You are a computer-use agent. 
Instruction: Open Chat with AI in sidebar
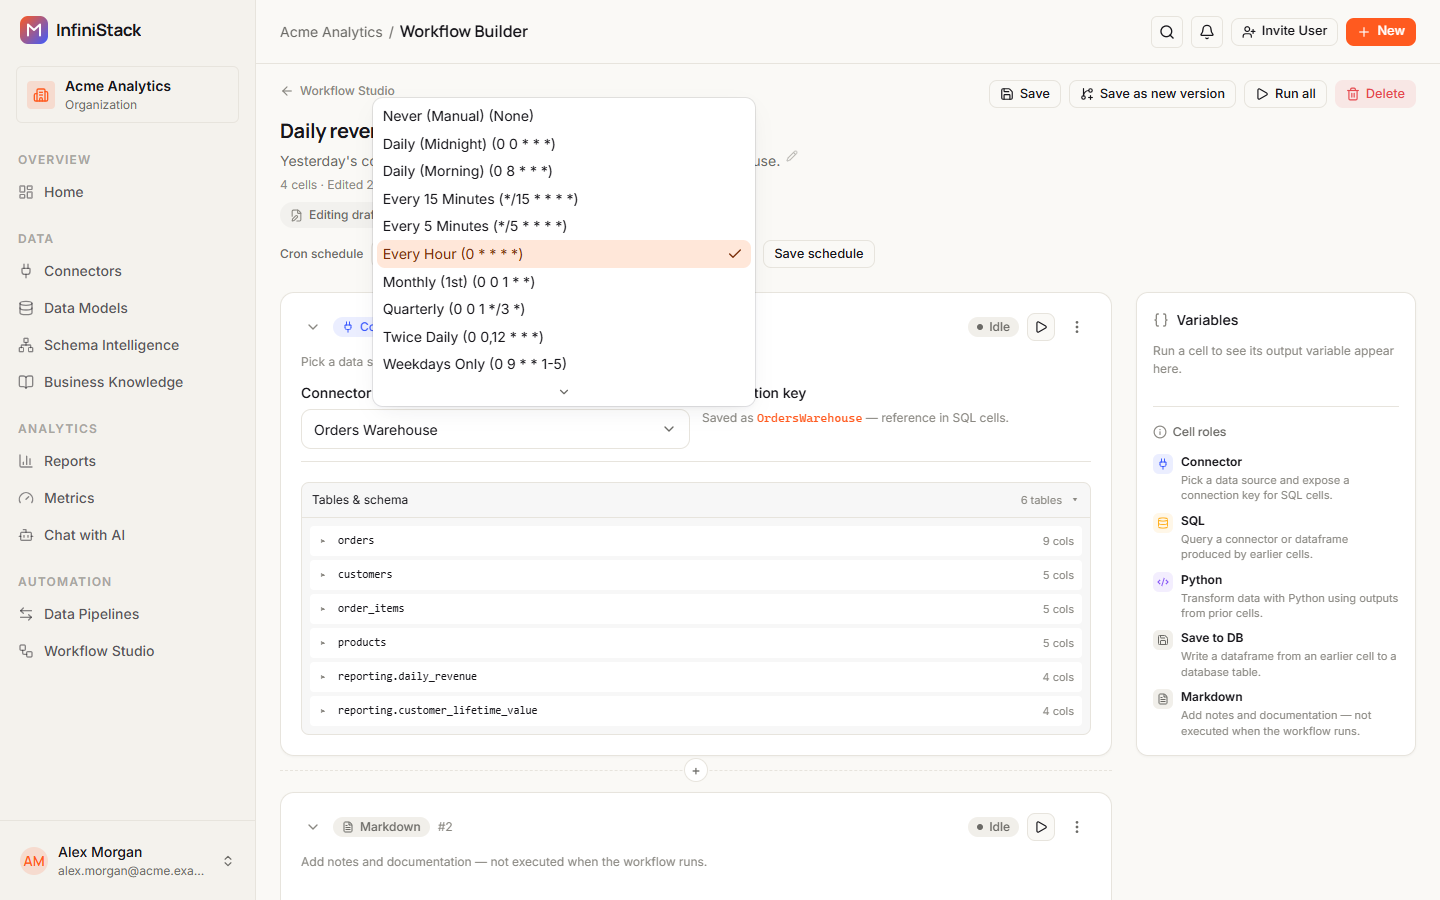coord(128,535)
